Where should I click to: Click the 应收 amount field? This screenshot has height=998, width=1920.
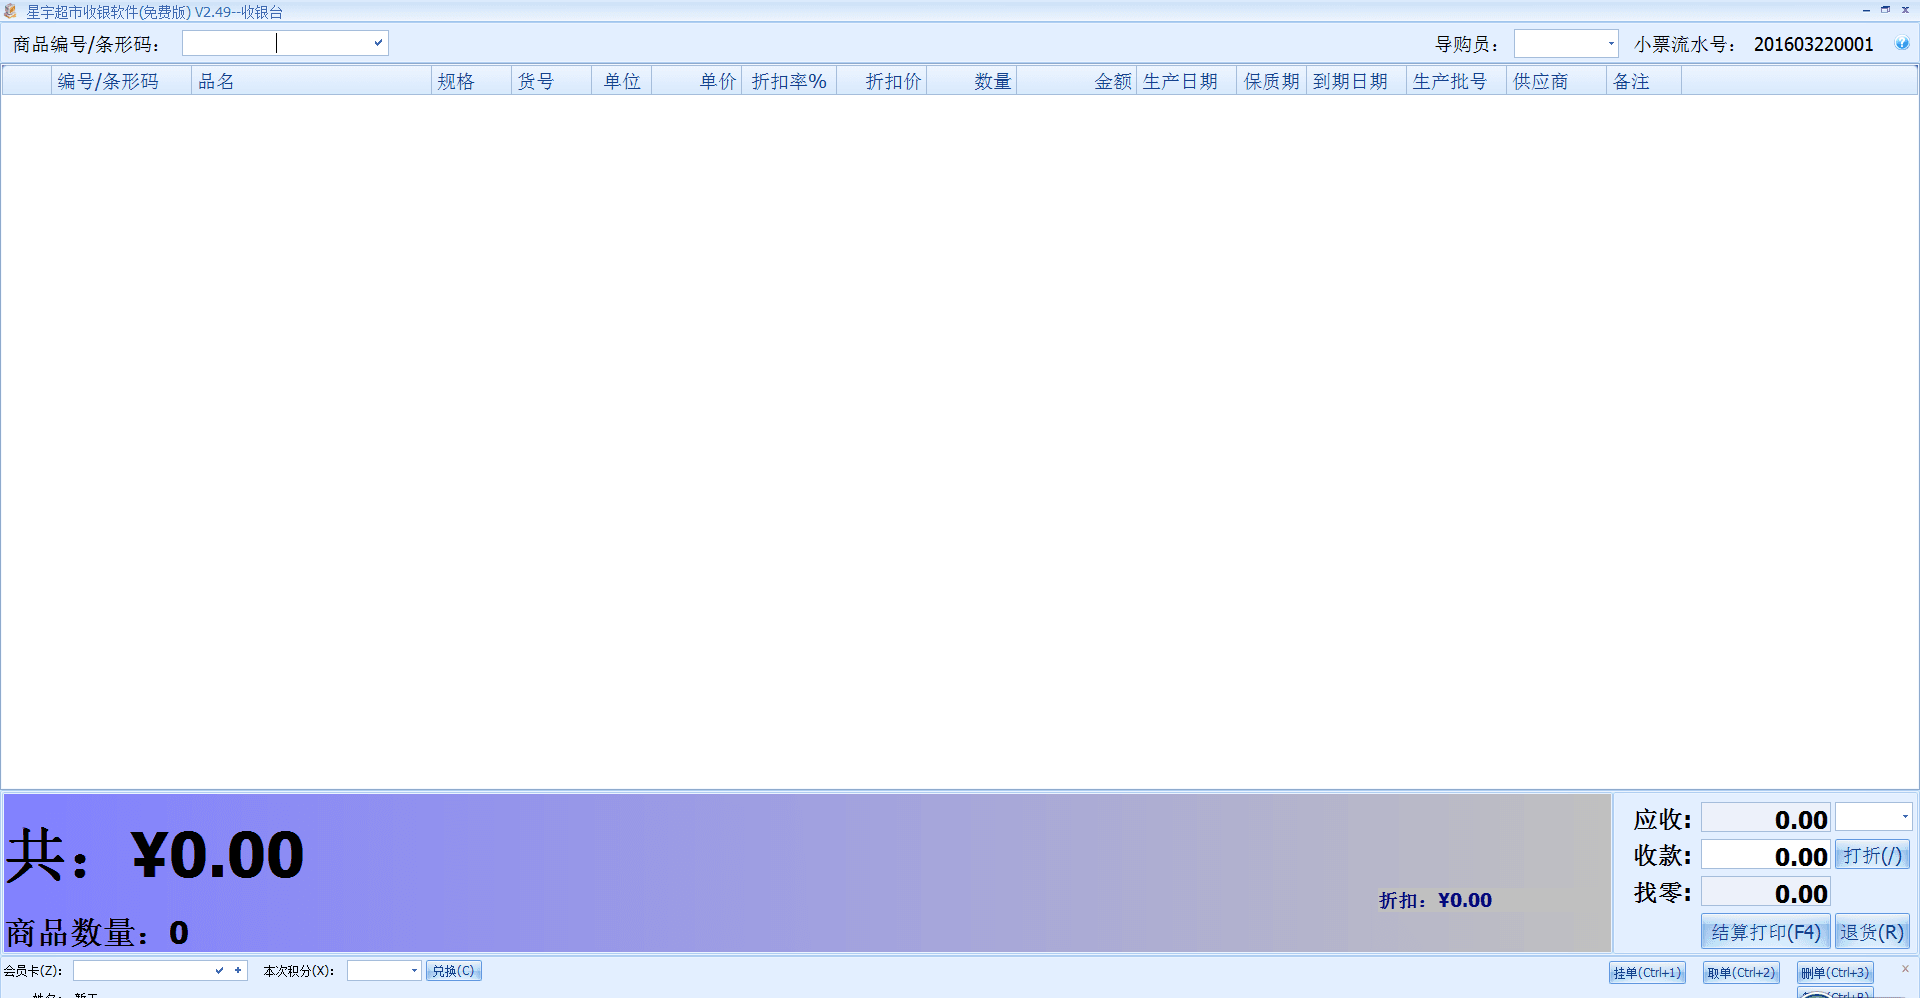1766,818
